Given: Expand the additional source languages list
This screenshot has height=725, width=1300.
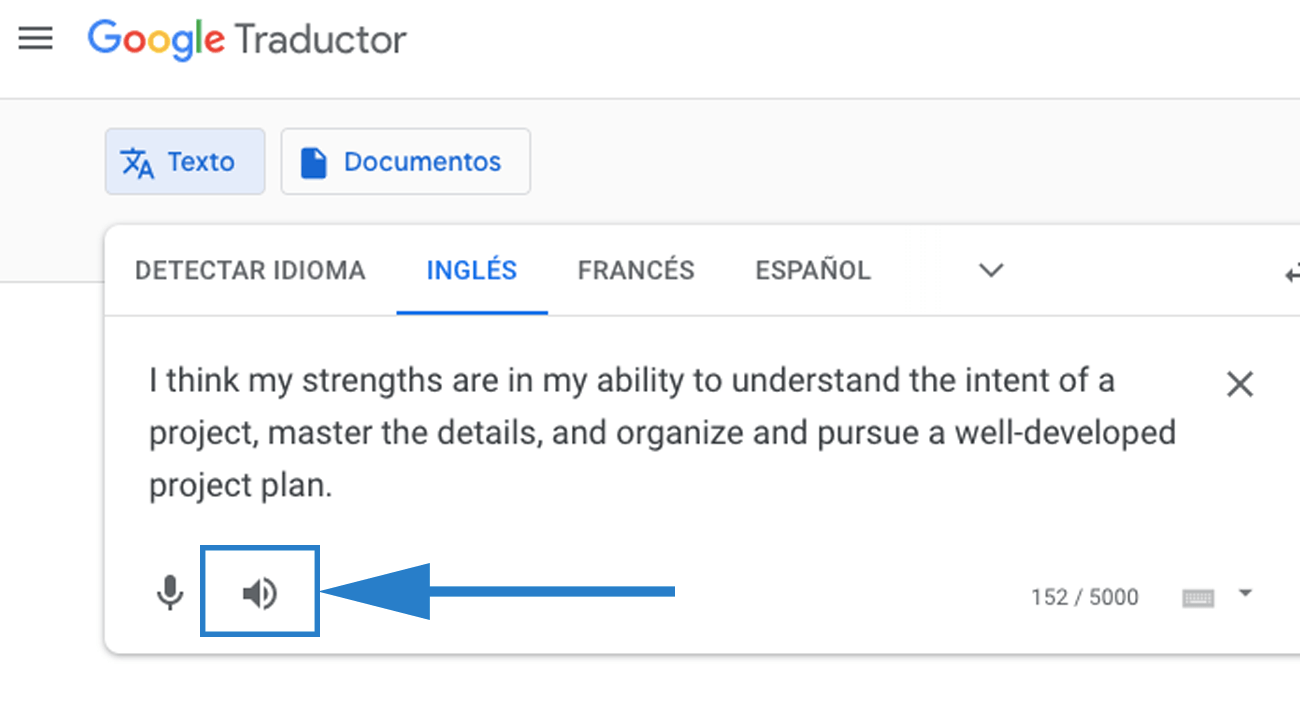Looking at the screenshot, I should pyautogui.click(x=989, y=270).
